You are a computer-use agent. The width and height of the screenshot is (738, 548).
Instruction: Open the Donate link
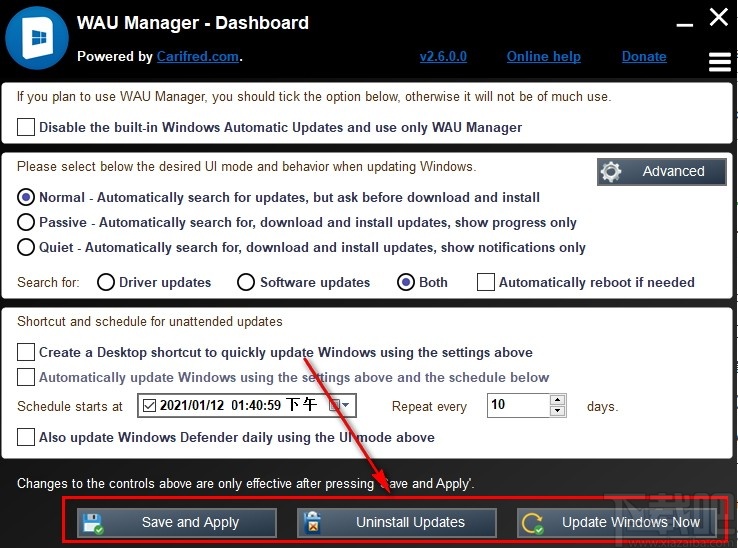pyautogui.click(x=644, y=56)
